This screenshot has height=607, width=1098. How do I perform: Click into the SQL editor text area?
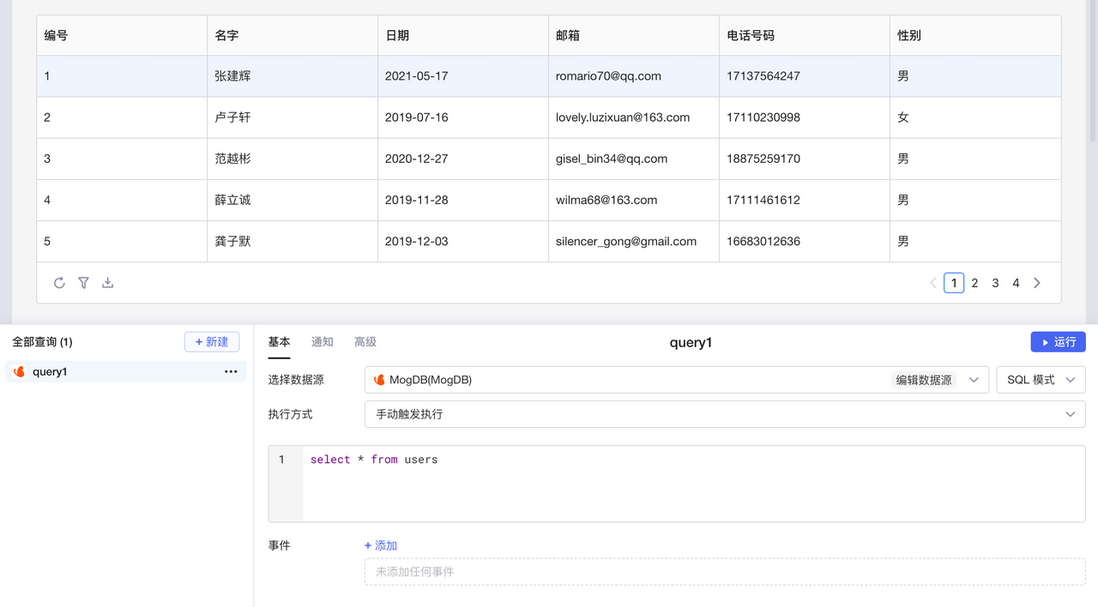[693, 484]
